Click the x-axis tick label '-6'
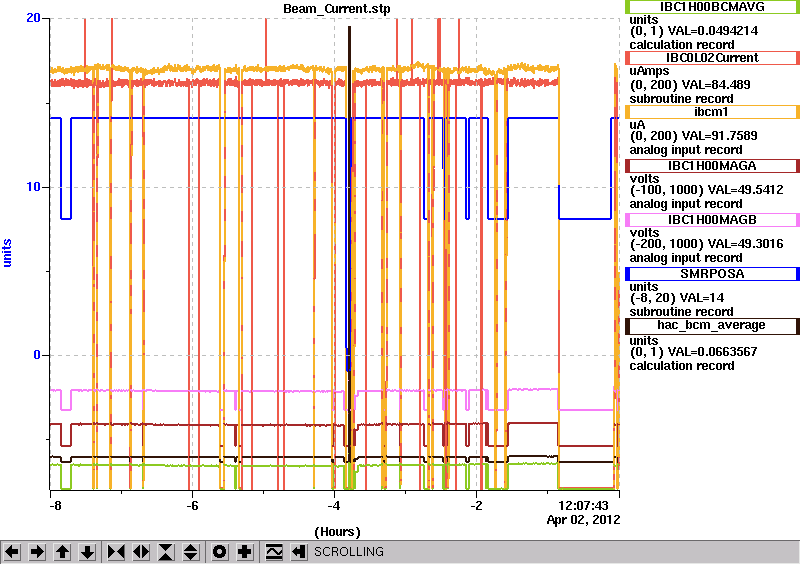The image size is (800, 564). [191, 506]
